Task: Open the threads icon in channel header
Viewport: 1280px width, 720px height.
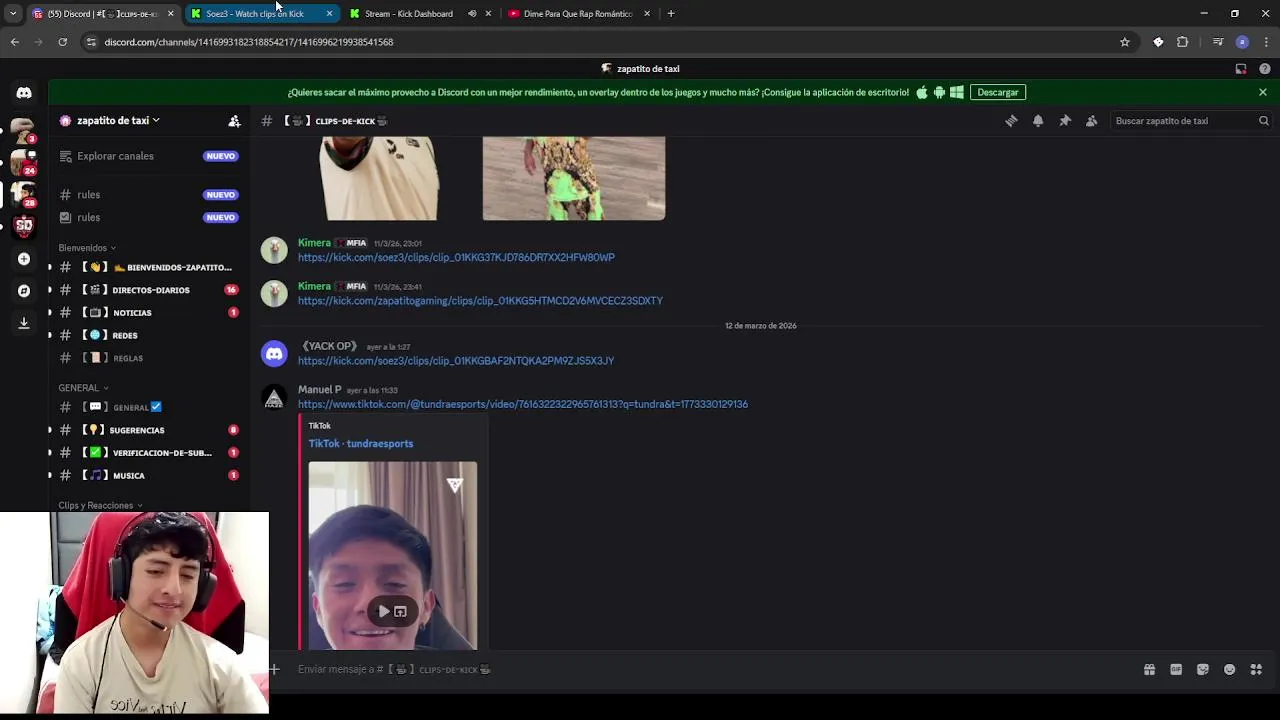Action: [x=1011, y=121]
